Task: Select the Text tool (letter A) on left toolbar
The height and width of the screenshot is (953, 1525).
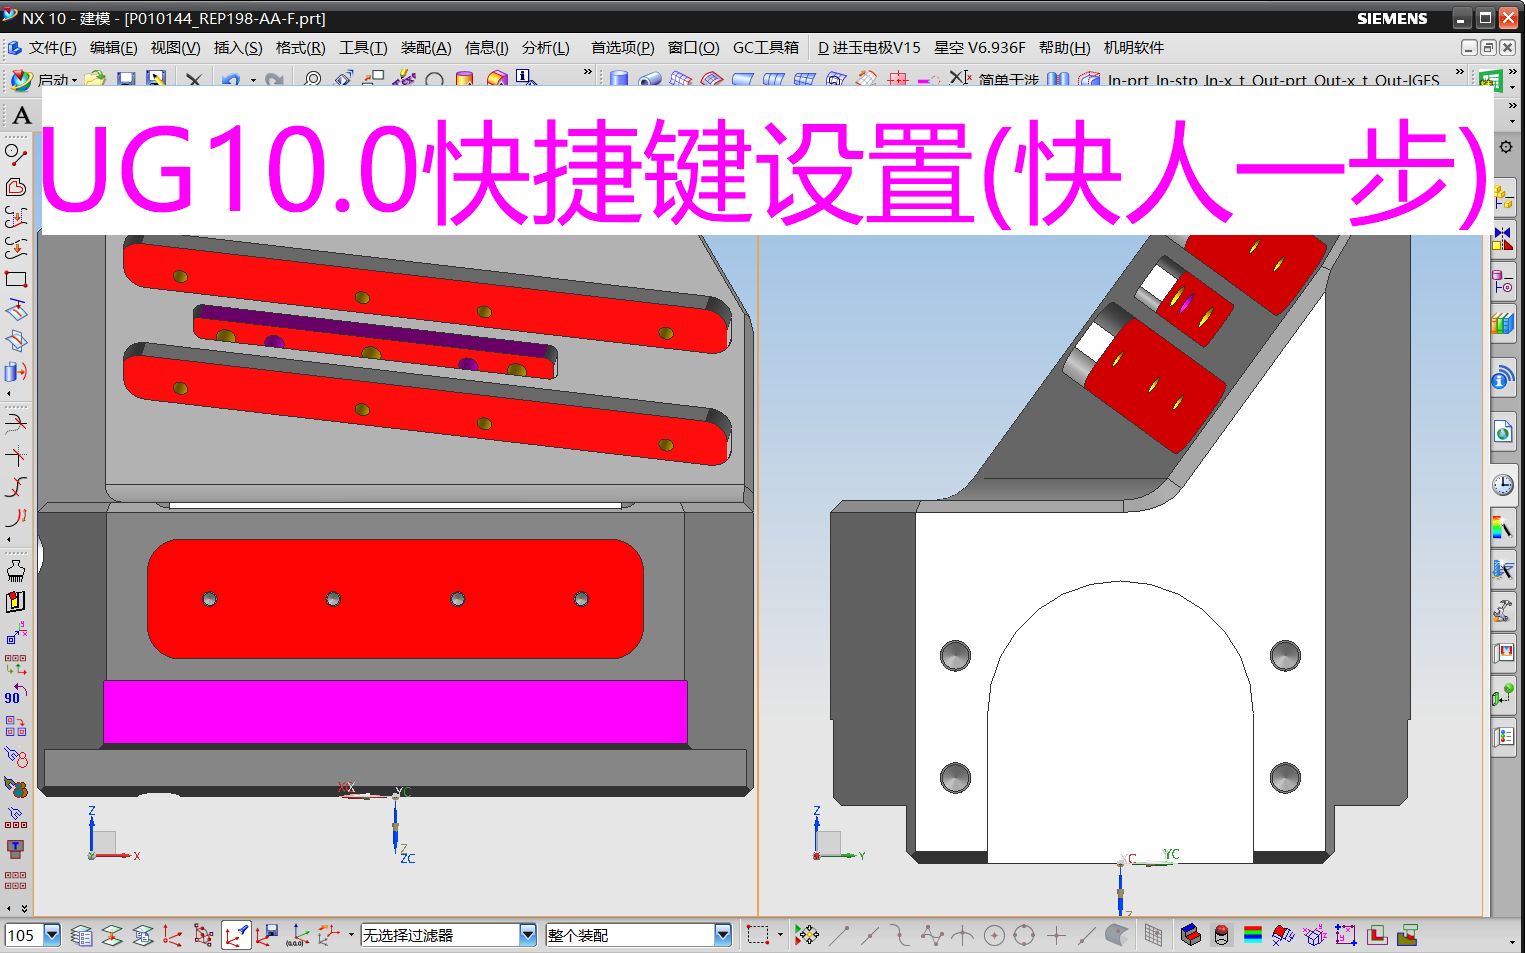Action: tap(21, 115)
